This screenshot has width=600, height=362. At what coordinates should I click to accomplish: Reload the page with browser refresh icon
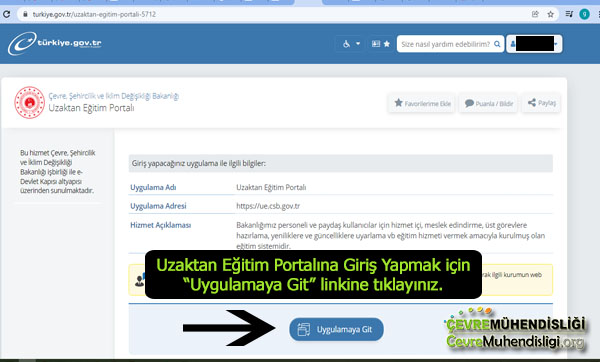click(x=6, y=15)
